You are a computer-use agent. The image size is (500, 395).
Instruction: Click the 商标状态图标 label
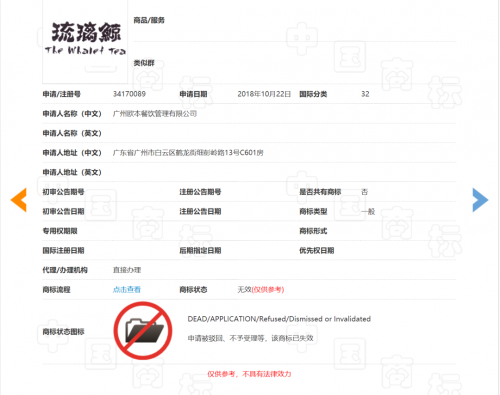click(x=63, y=332)
